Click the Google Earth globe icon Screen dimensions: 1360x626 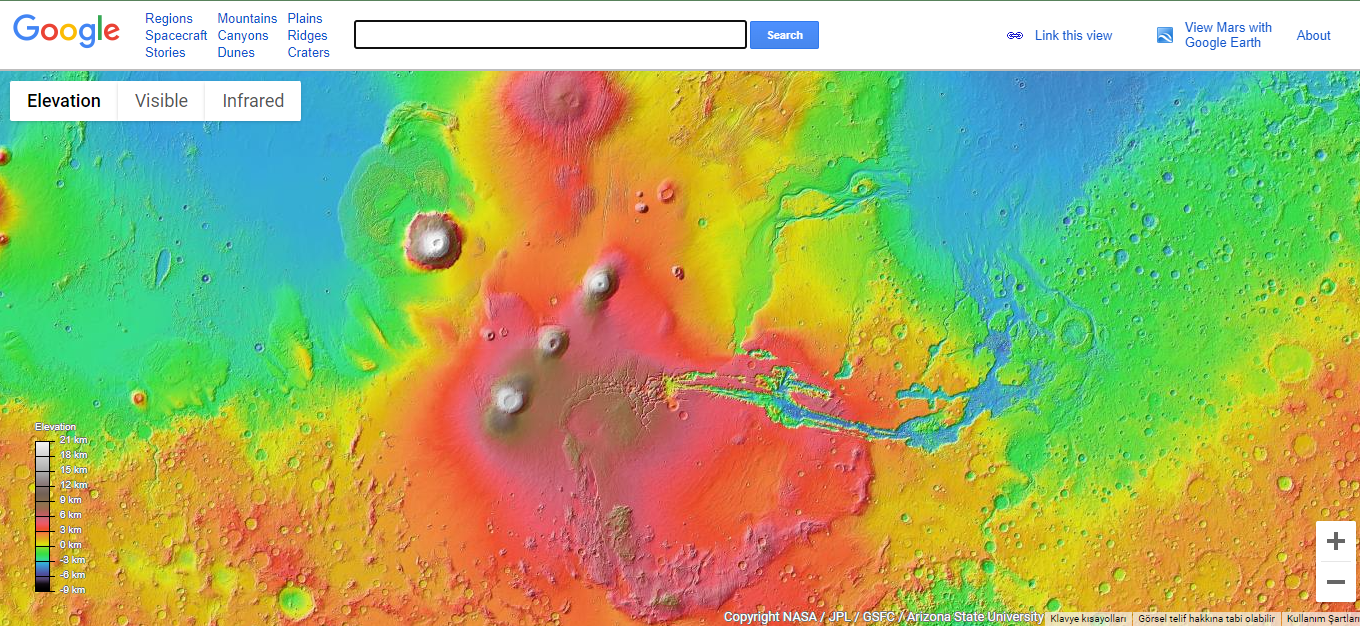1164,35
